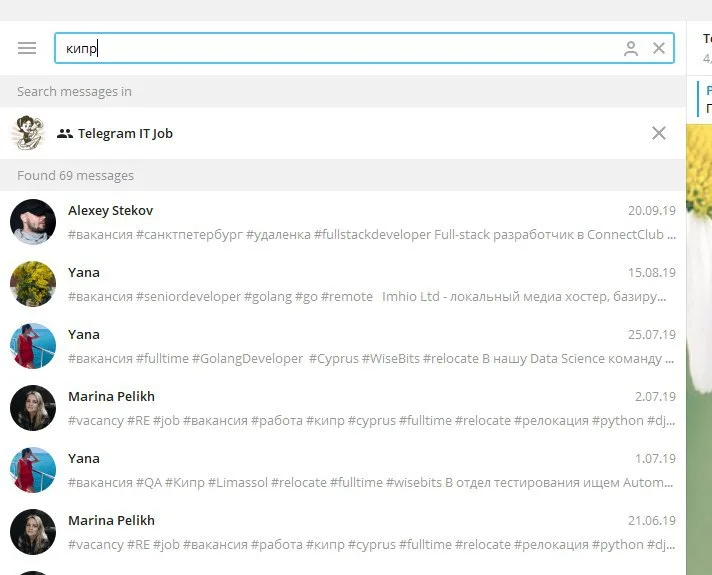Viewport: 712px width, 575px height.
Task: Click Marina Pelikh's avatar on 2.07.19 result
Action: (x=33, y=408)
